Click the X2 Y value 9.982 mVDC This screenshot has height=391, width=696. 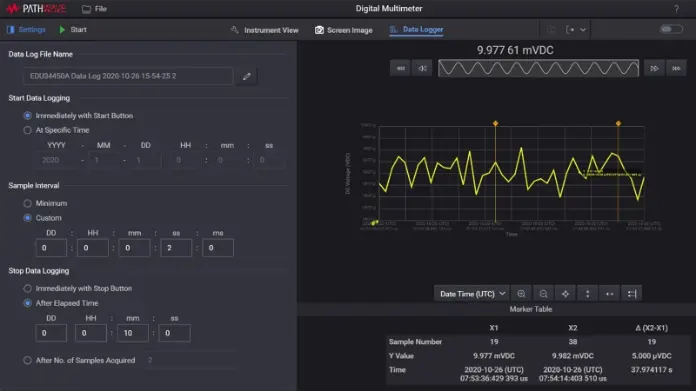click(x=573, y=356)
